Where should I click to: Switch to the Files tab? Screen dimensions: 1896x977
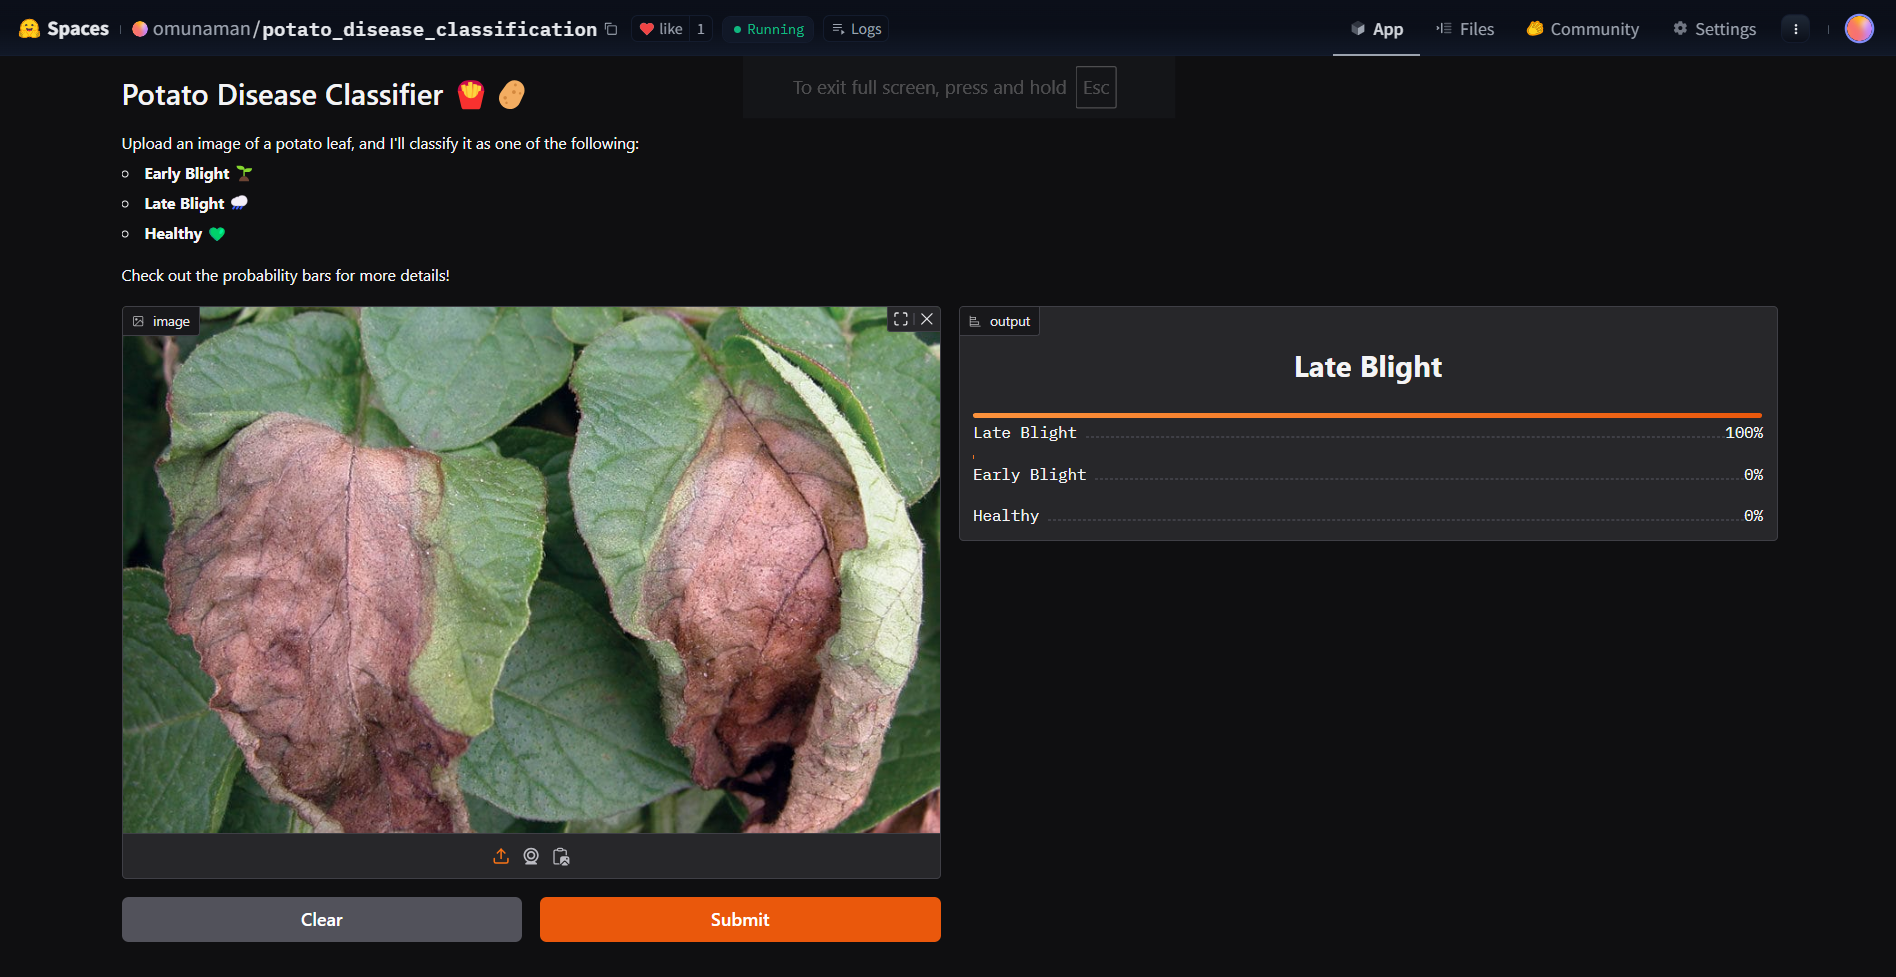click(x=1465, y=29)
